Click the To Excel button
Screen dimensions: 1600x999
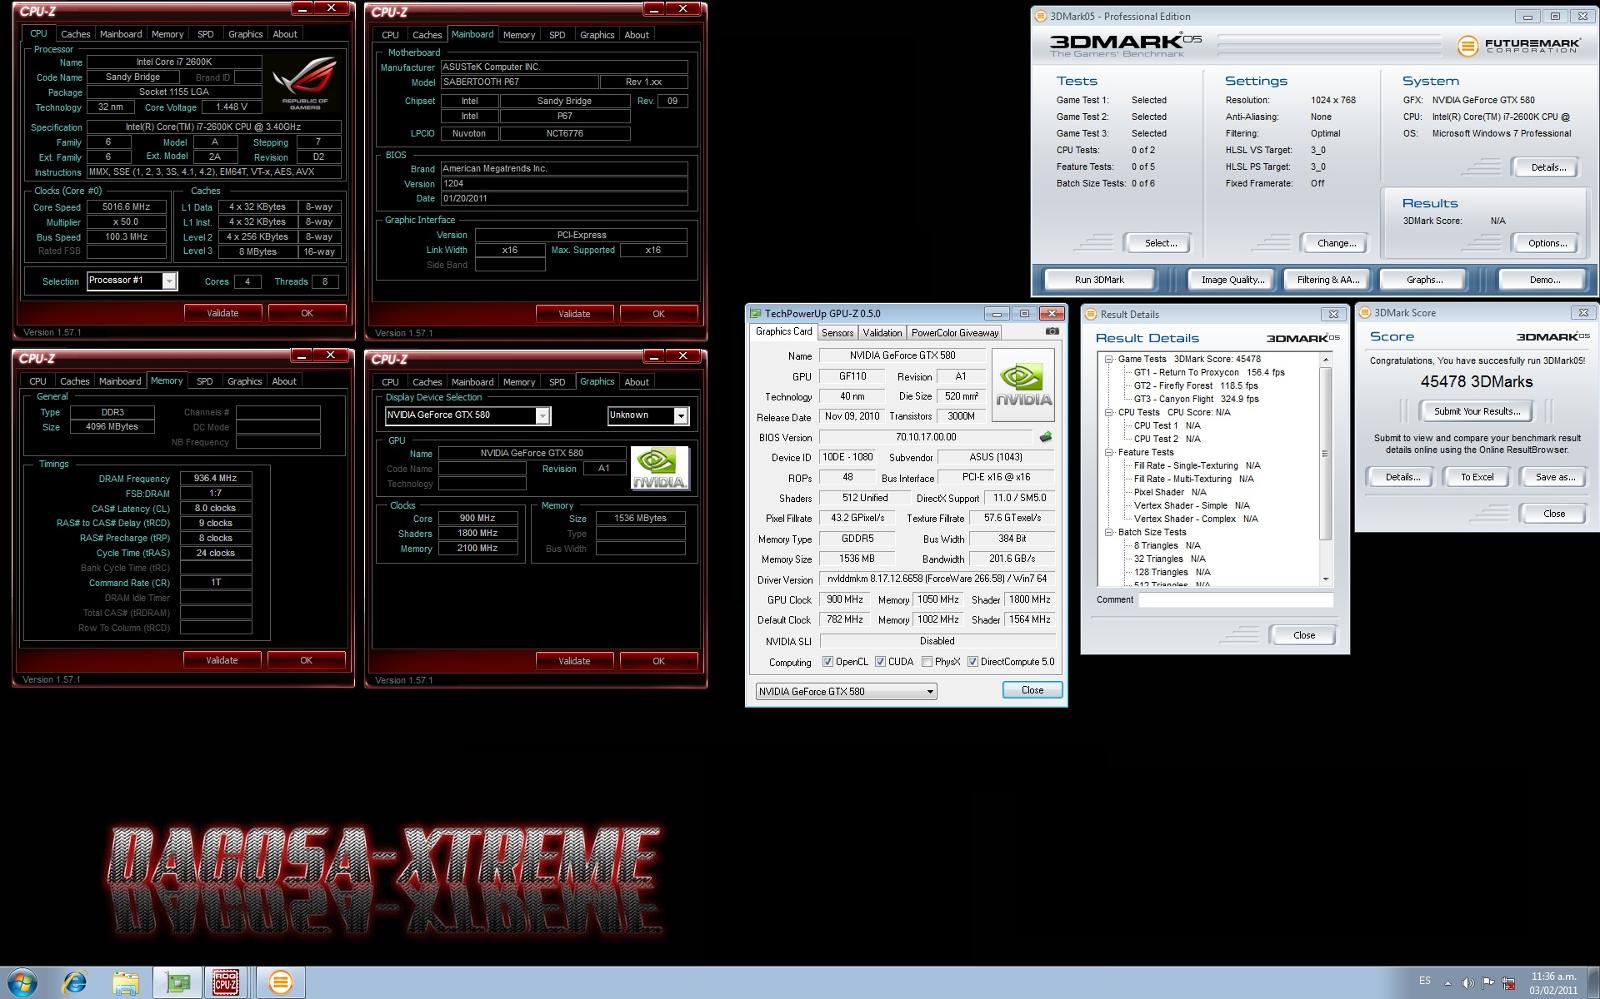click(1477, 477)
